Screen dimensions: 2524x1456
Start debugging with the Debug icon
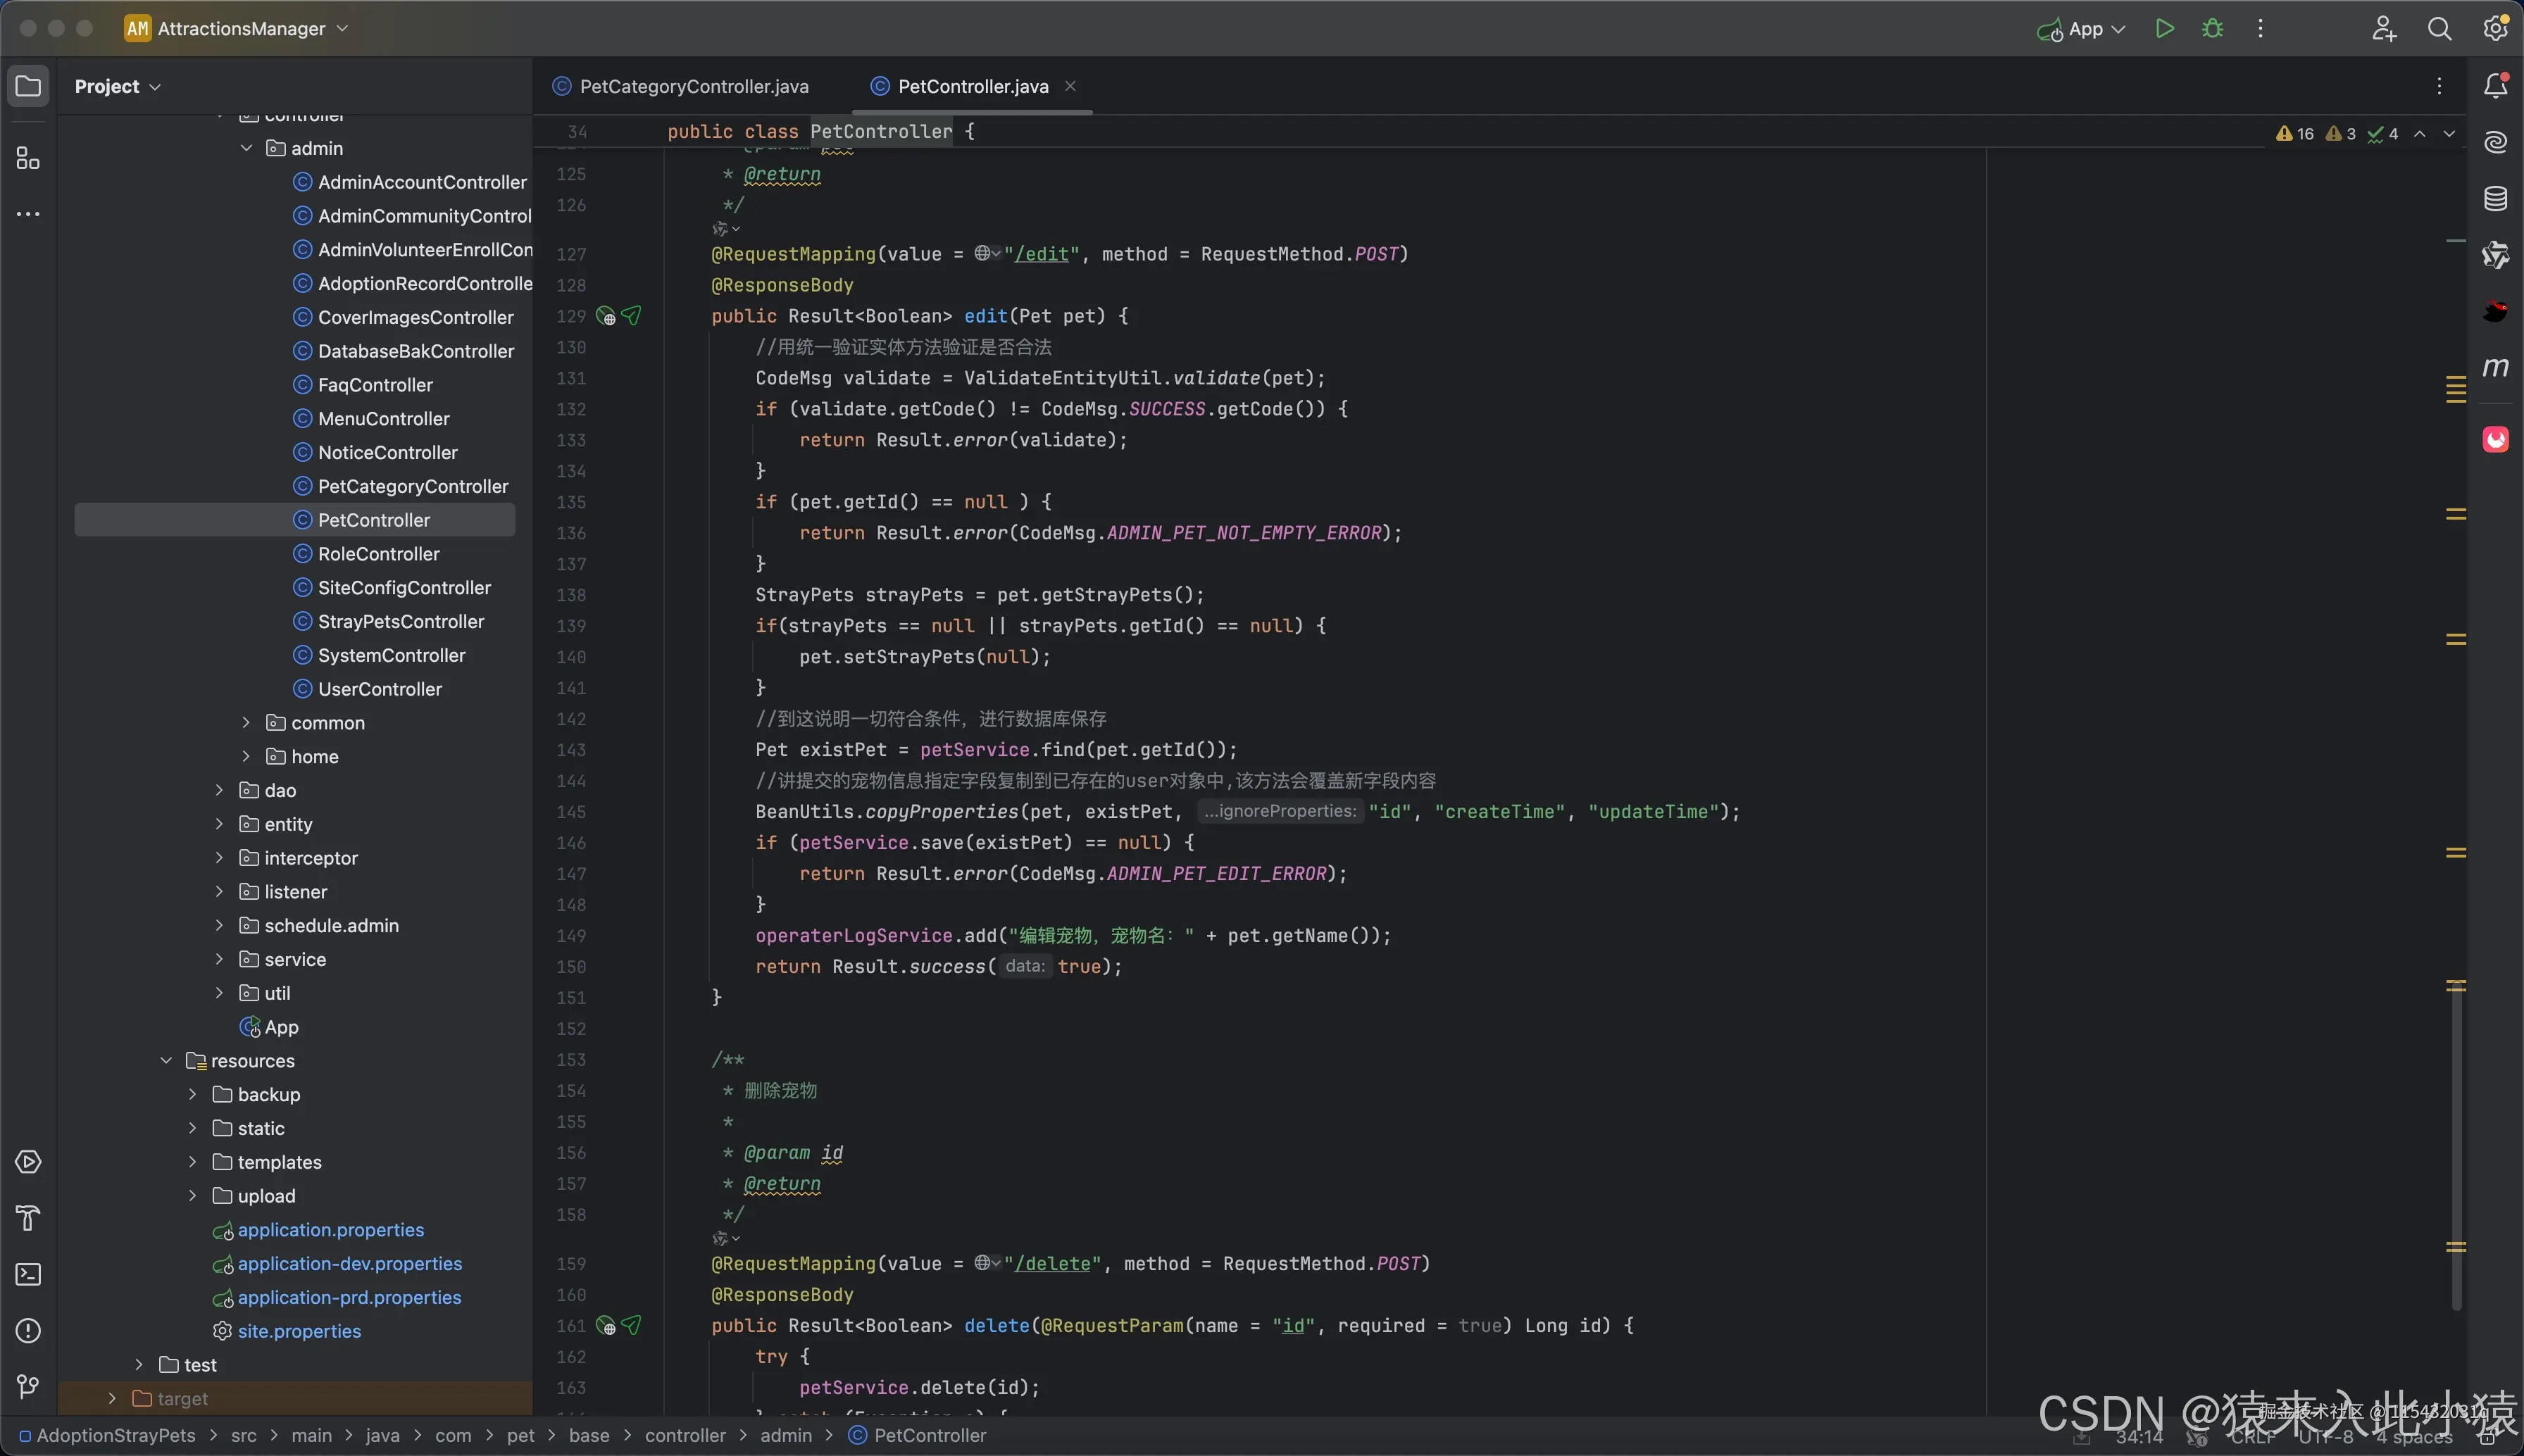coord(2212,29)
